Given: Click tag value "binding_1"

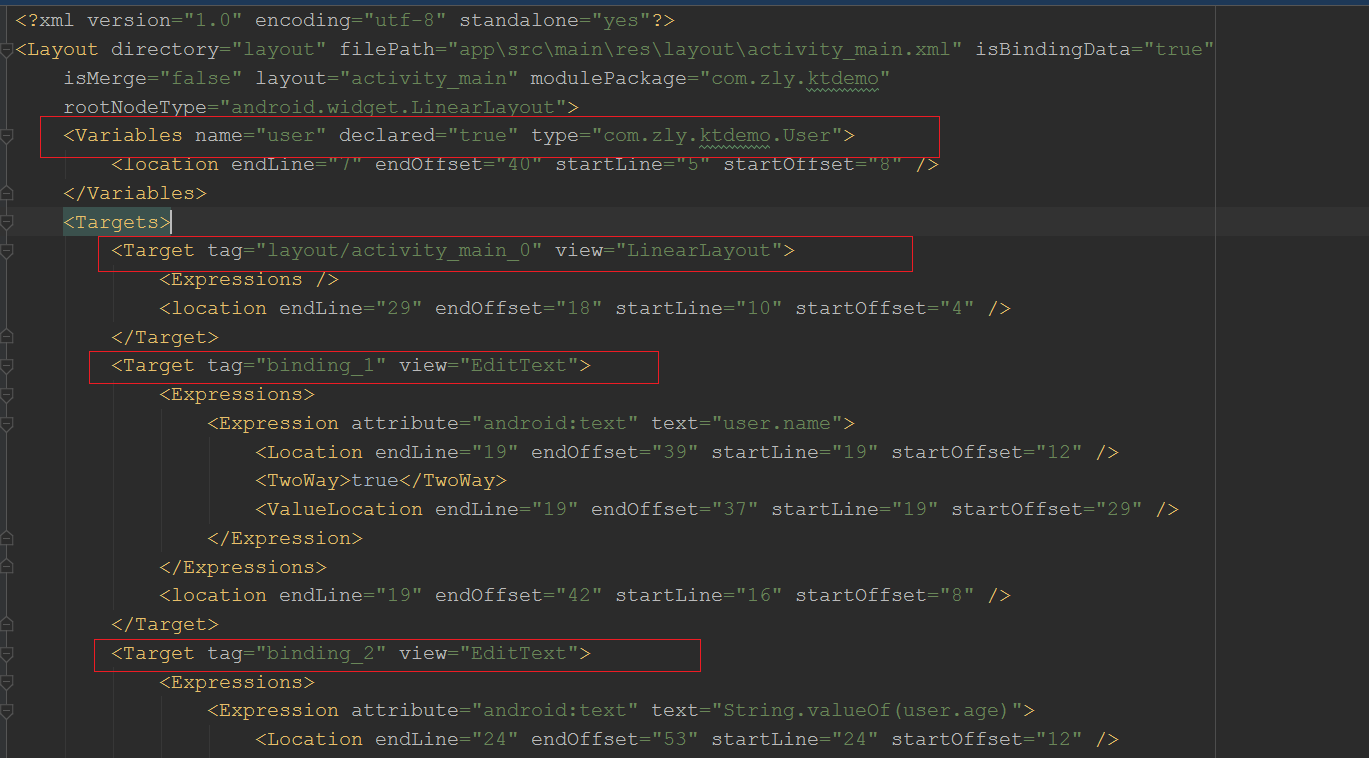Looking at the screenshot, I should (x=321, y=365).
